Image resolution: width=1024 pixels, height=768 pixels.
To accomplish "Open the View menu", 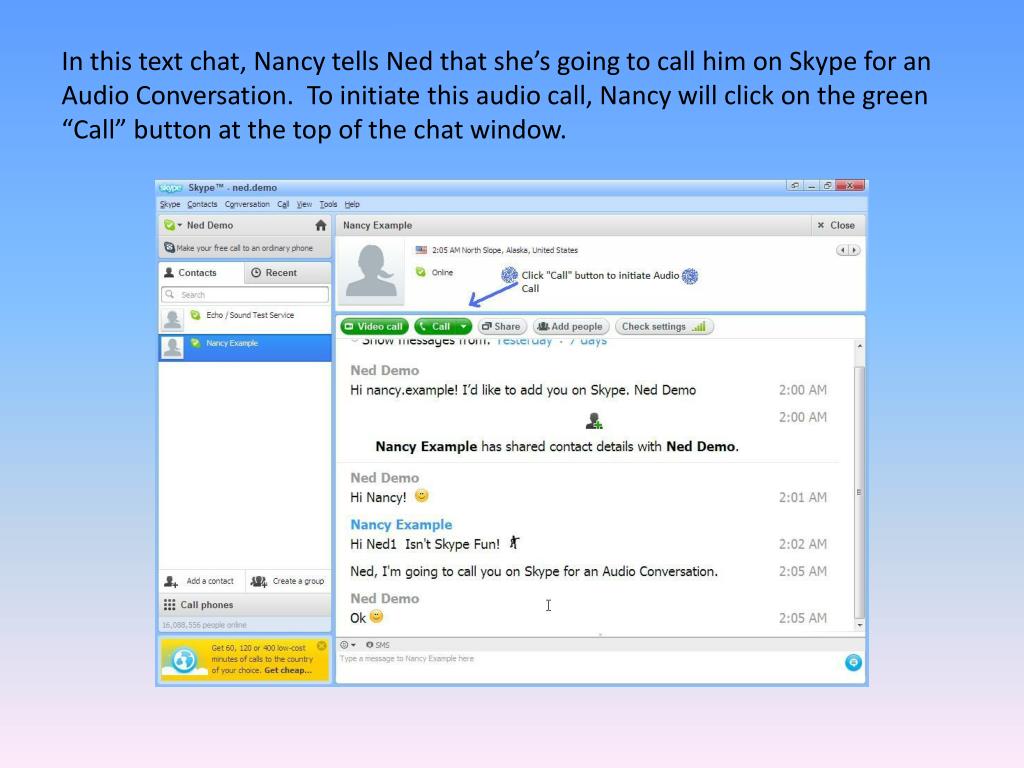I will [x=304, y=204].
